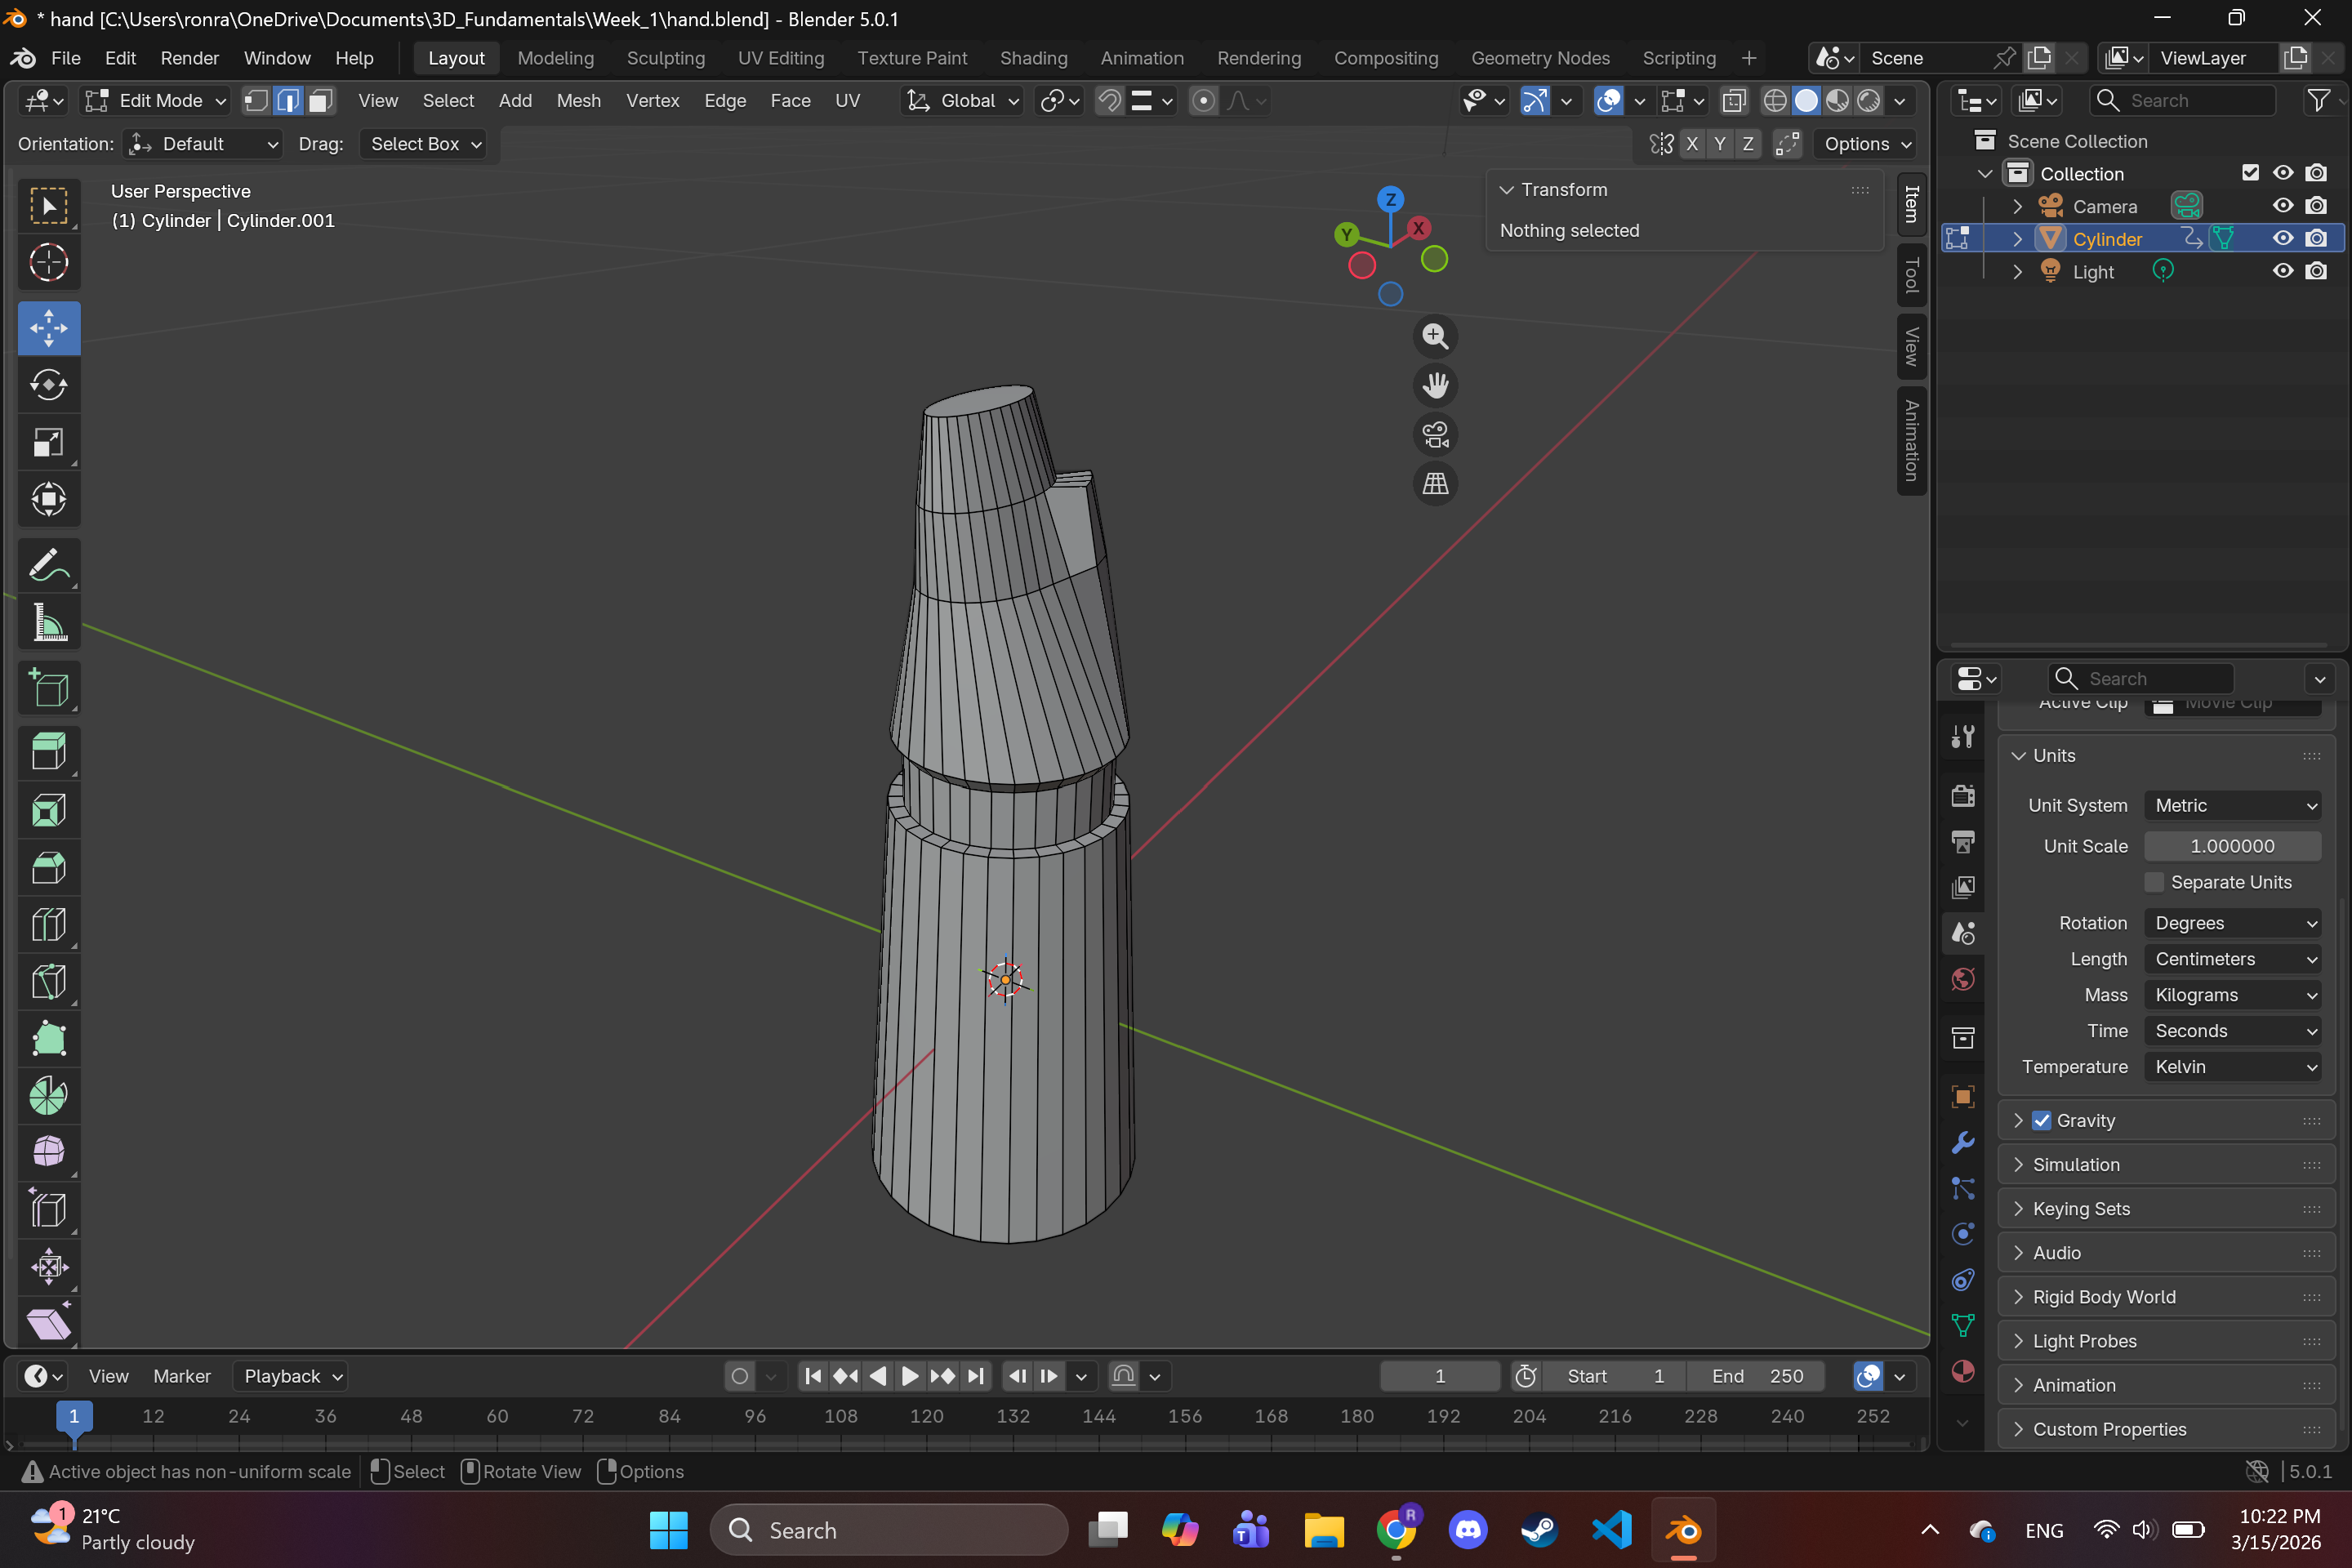Choose the Poly Build tool

49,1039
